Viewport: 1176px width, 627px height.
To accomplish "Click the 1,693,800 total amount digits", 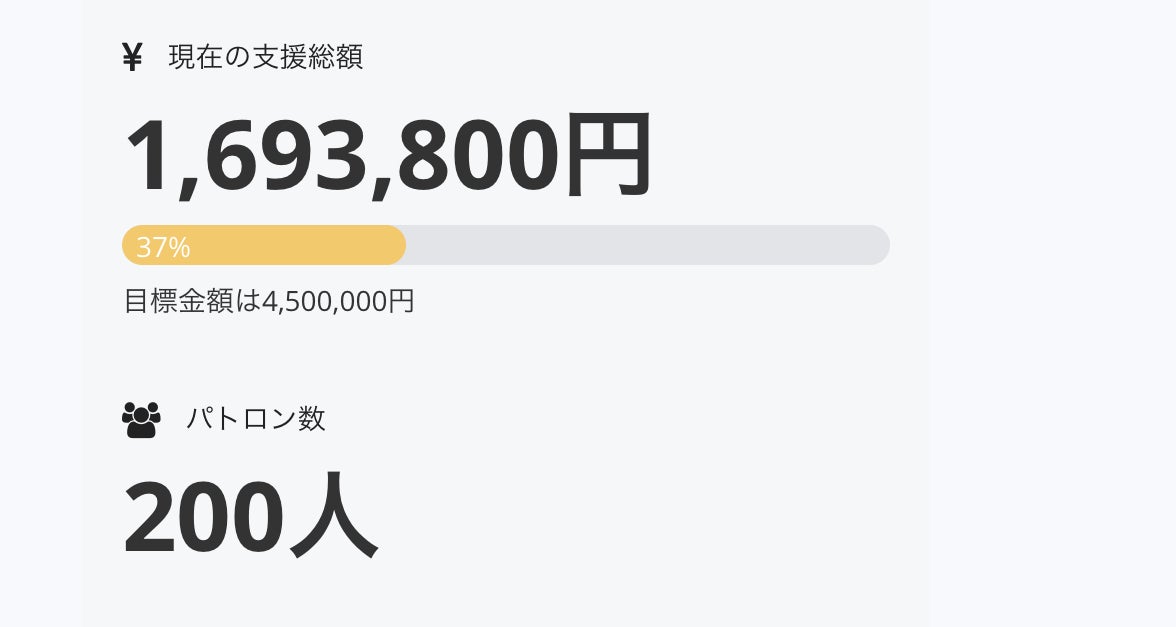I will point(341,156).
